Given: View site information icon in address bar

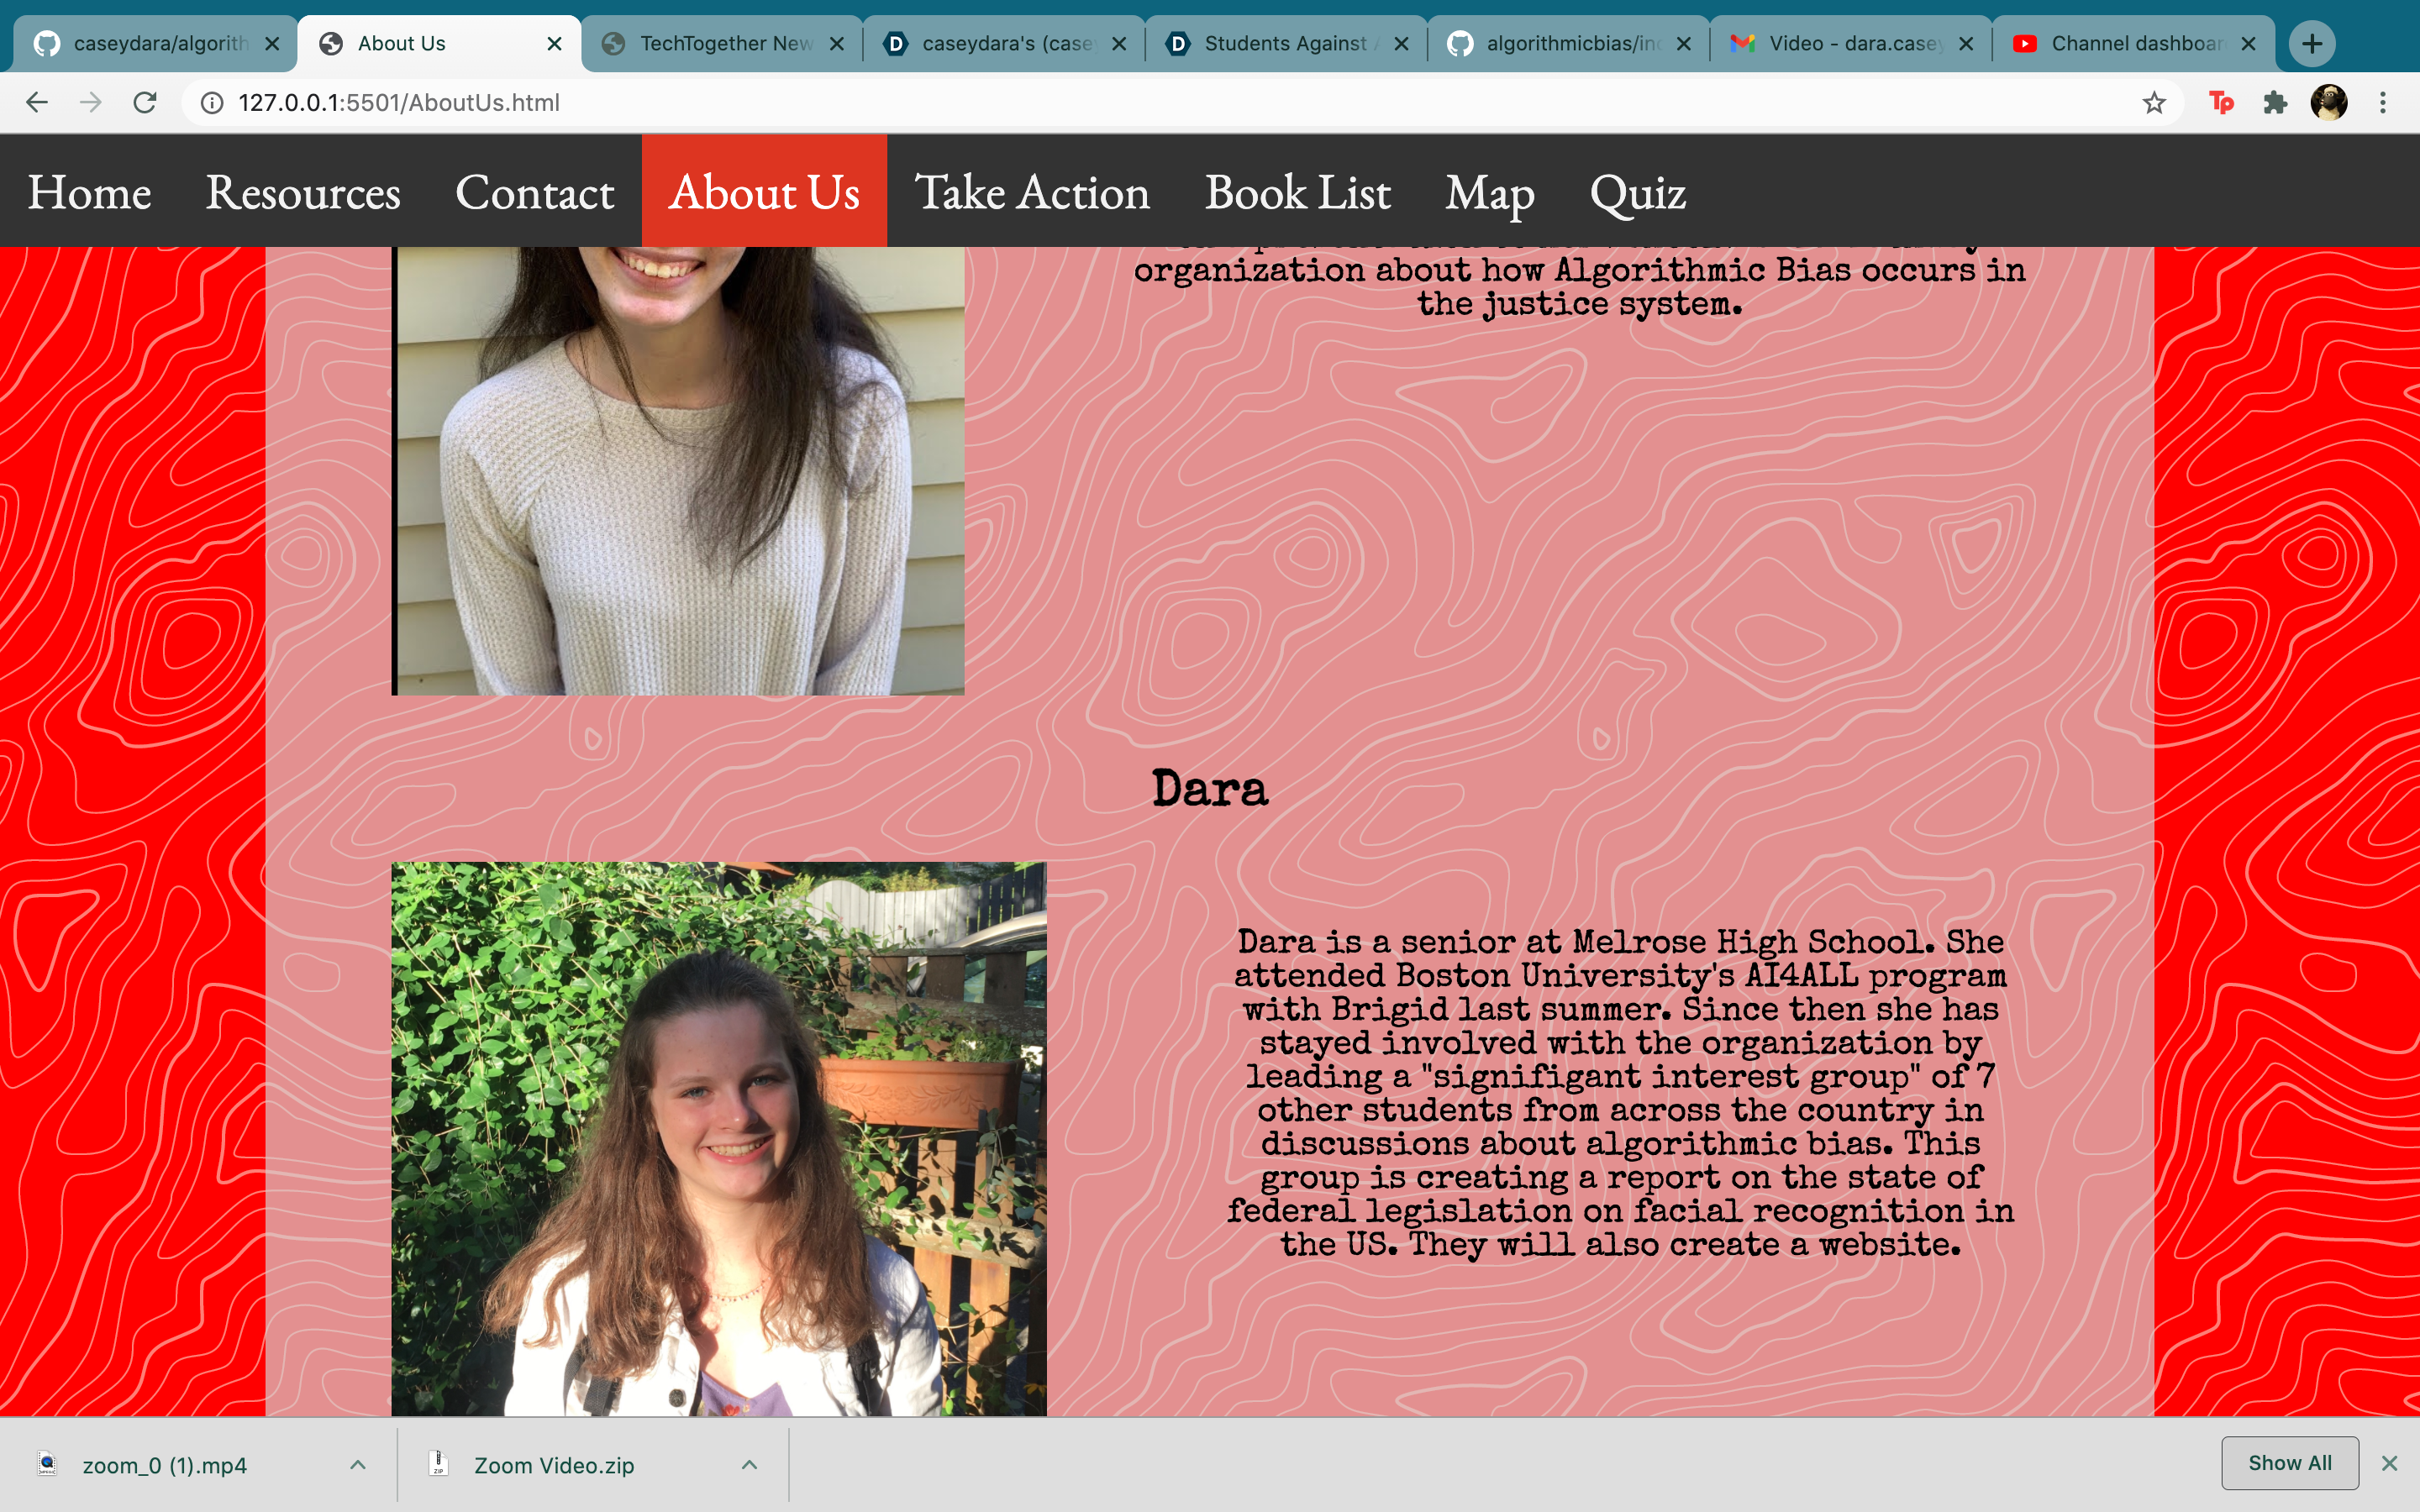Looking at the screenshot, I should [x=212, y=102].
